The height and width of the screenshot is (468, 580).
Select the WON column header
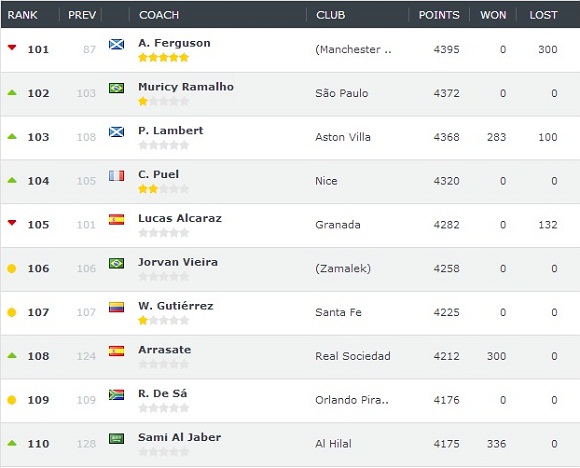[493, 15]
